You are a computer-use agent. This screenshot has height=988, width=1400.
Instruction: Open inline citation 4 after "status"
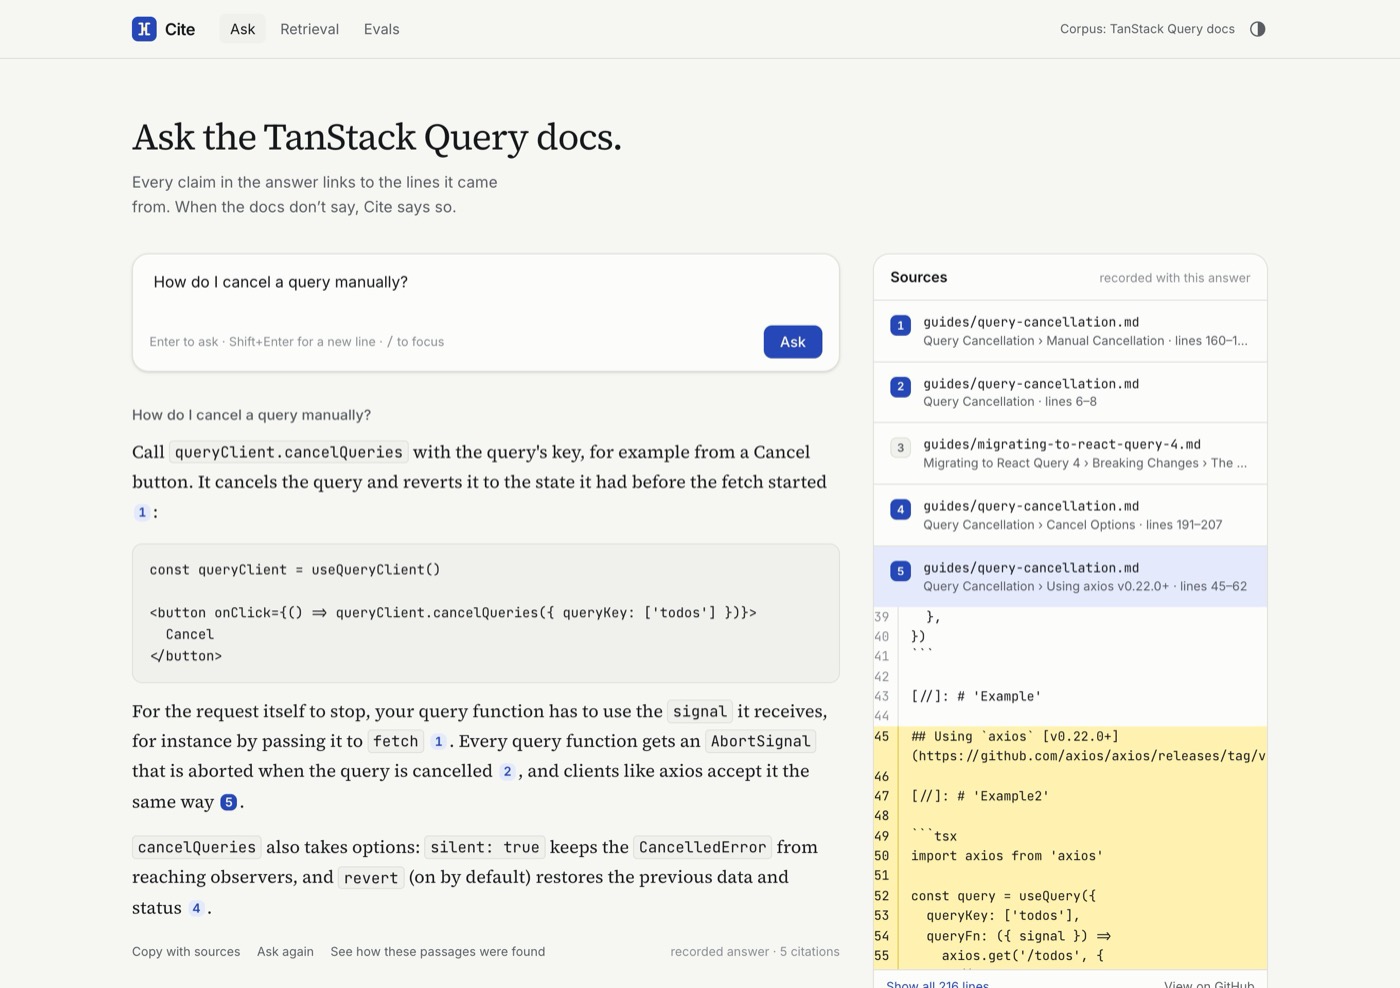click(196, 908)
